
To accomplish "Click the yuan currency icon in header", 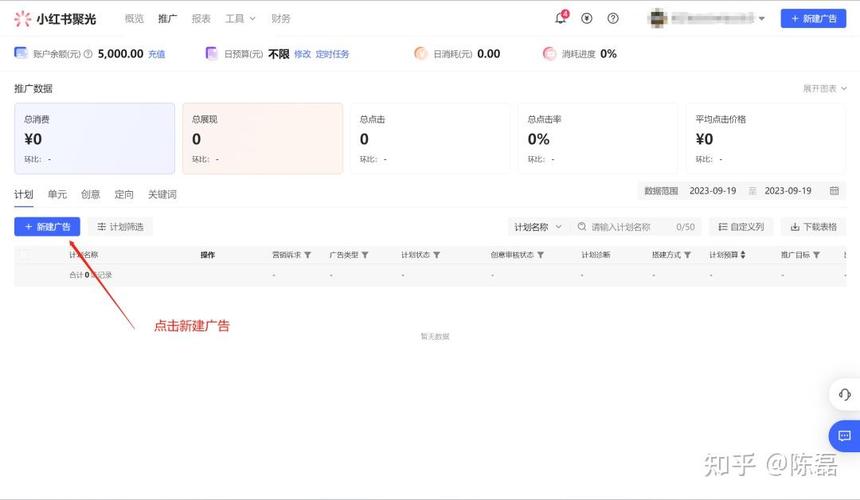I will [587, 18].
